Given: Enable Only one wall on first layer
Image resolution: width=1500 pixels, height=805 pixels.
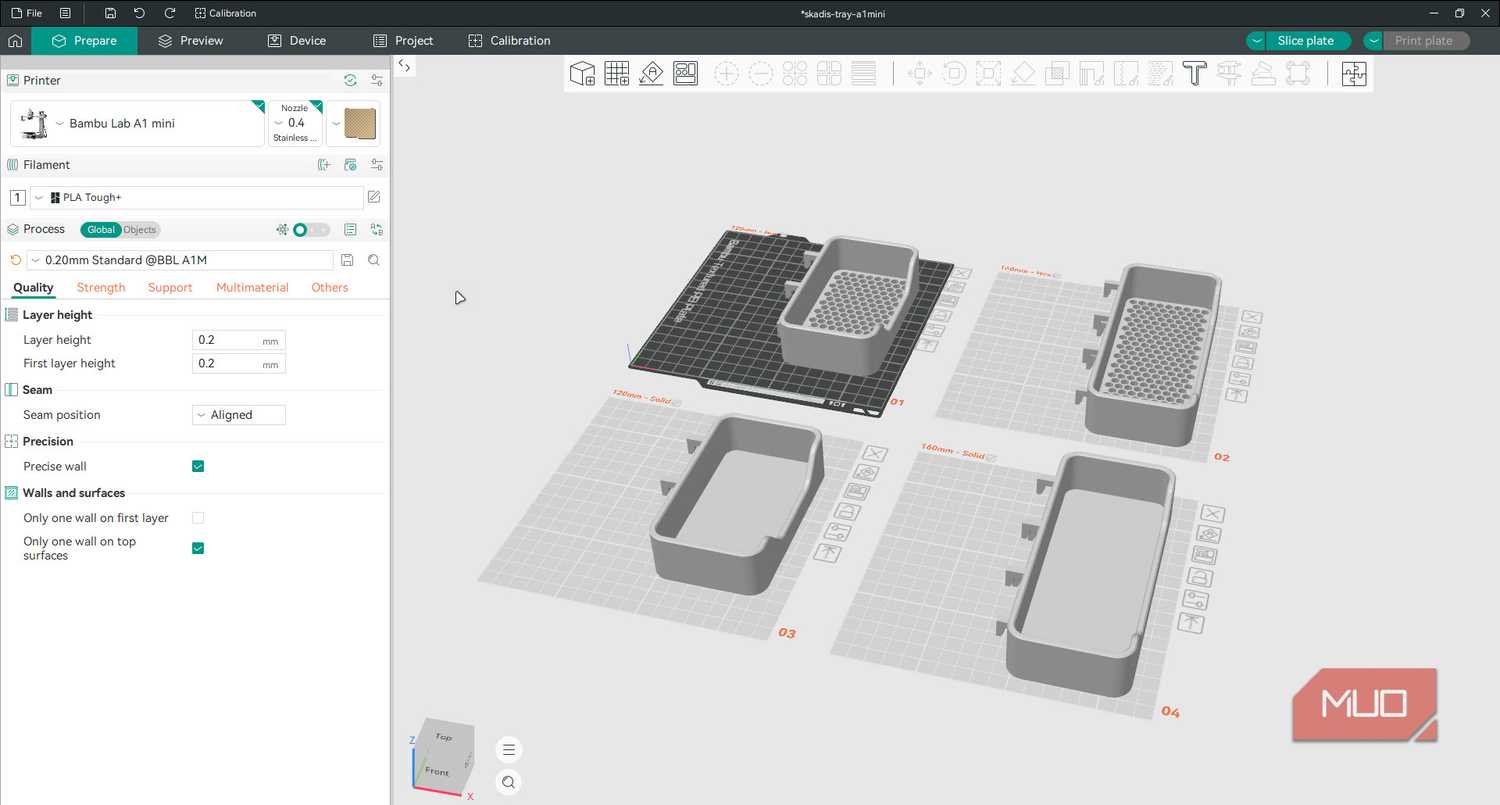Looking at the screenshot, I should click(x=198, y=518).
